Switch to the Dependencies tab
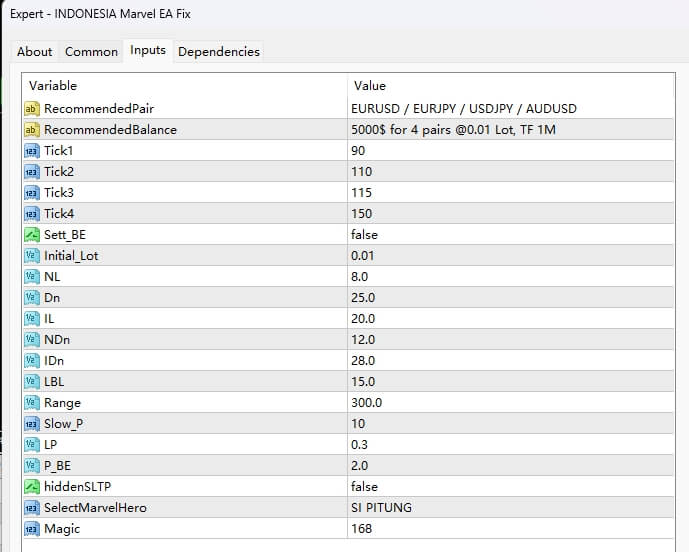This screenshot has width=689, height=552. [219, 52]
